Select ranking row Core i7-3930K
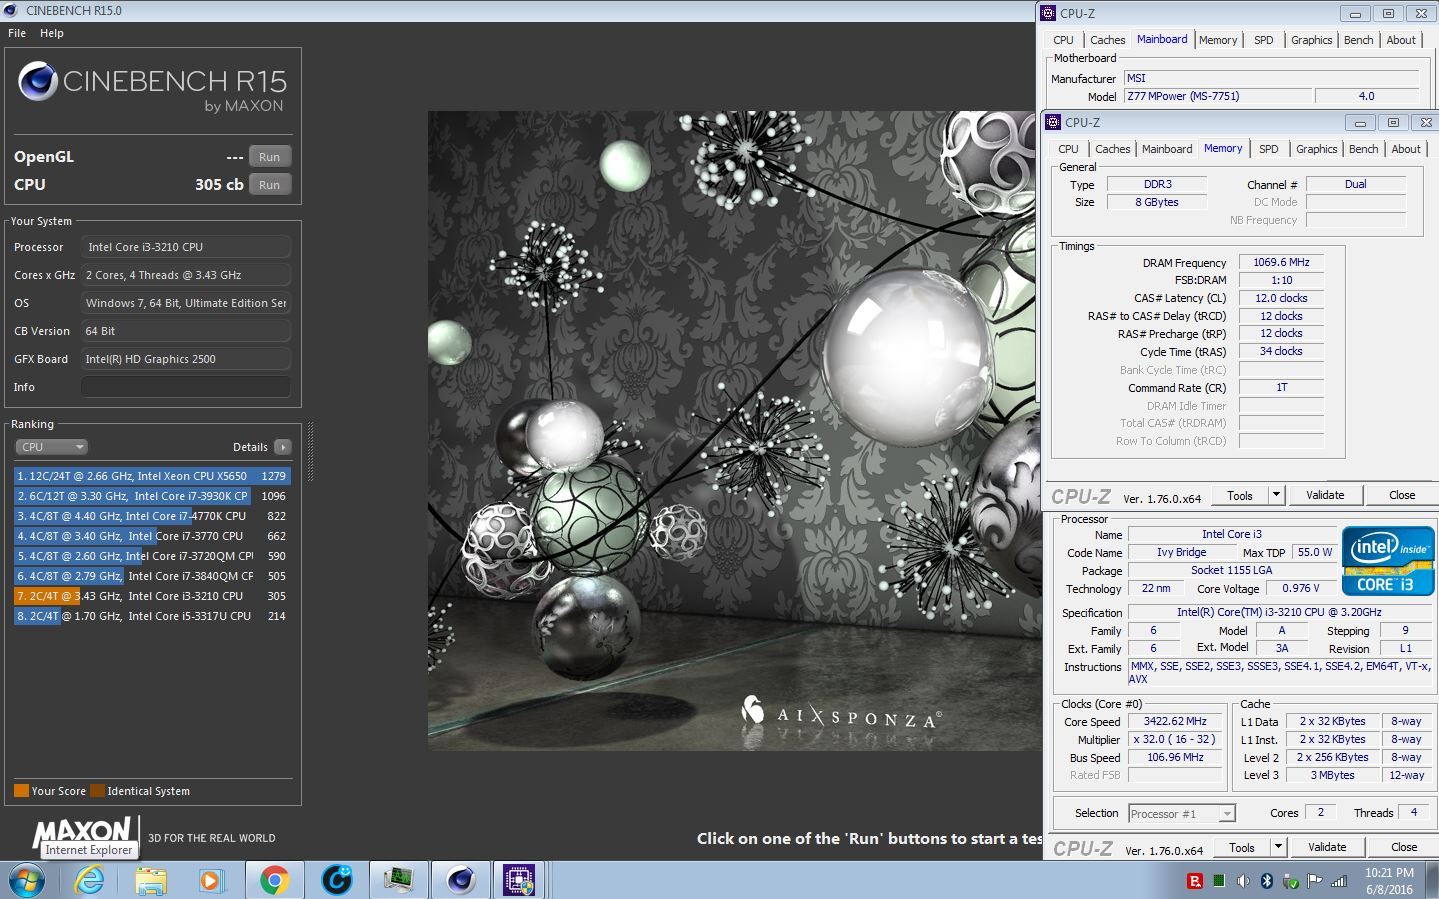 pyautogui.click(x=152, y=496)
